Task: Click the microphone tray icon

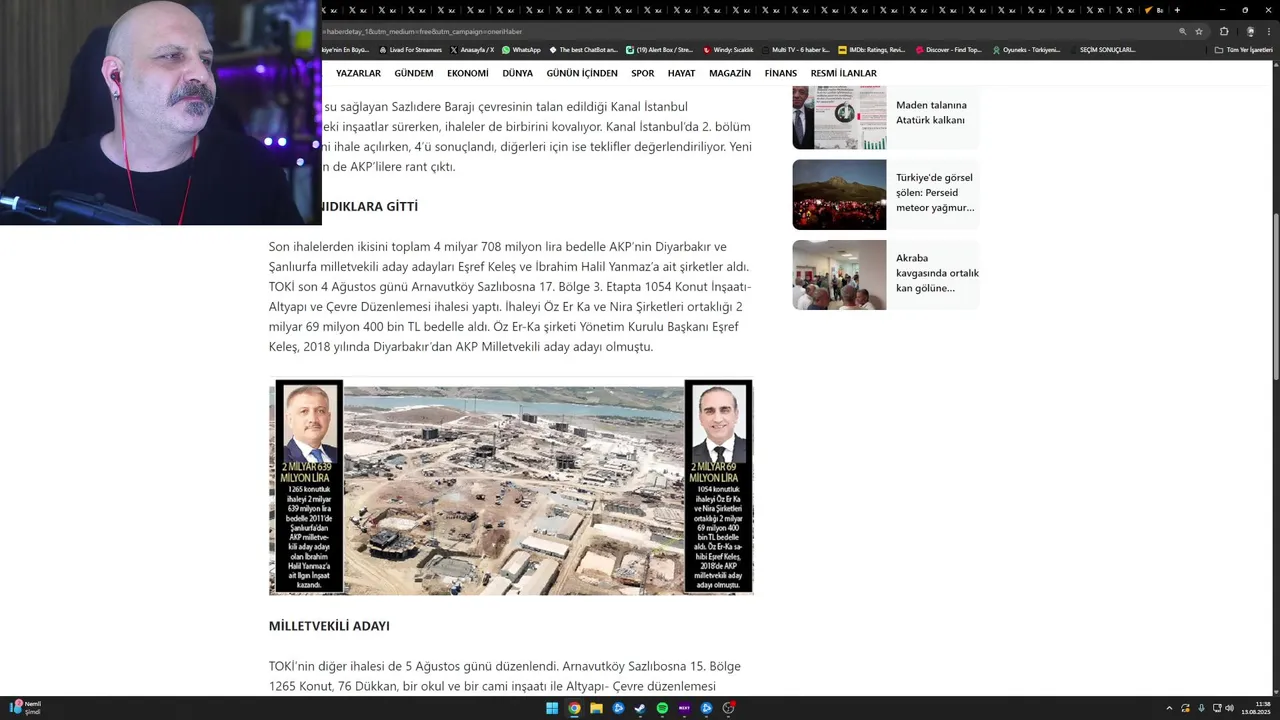Action: 1201,708
